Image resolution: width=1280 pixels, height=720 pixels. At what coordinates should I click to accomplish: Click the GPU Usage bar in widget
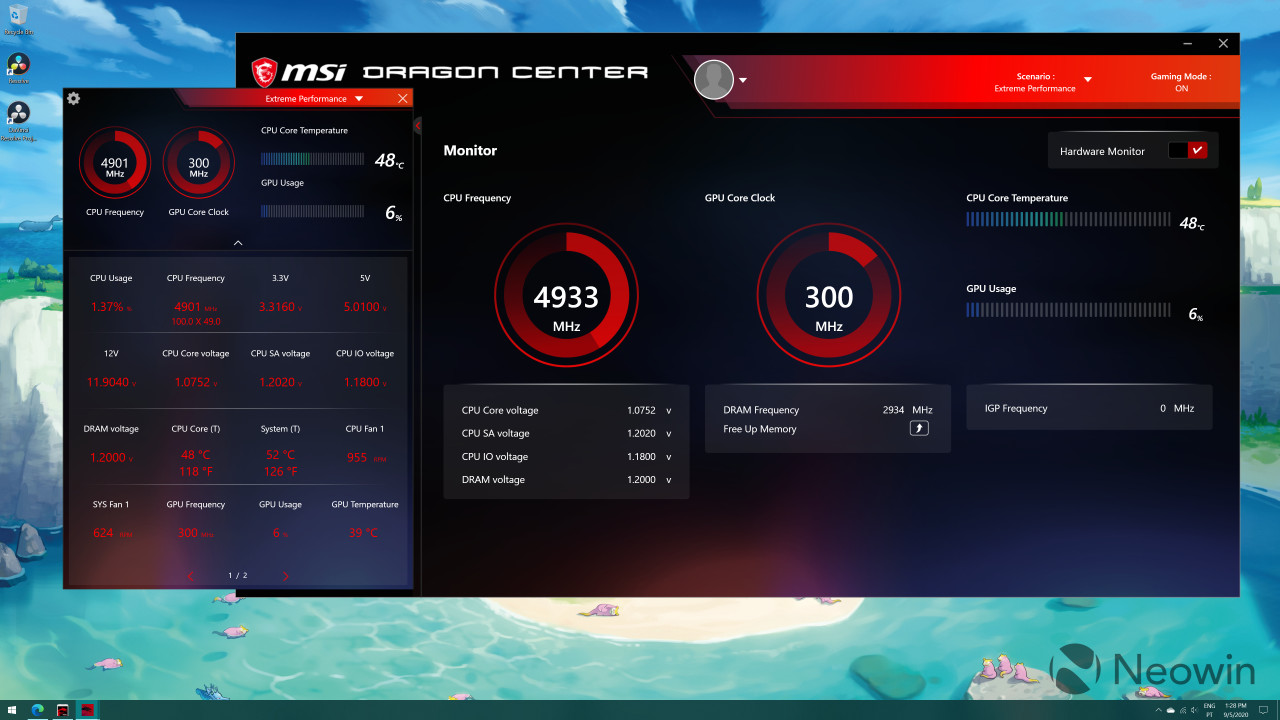pyautogui.click(x=313, y=211)
